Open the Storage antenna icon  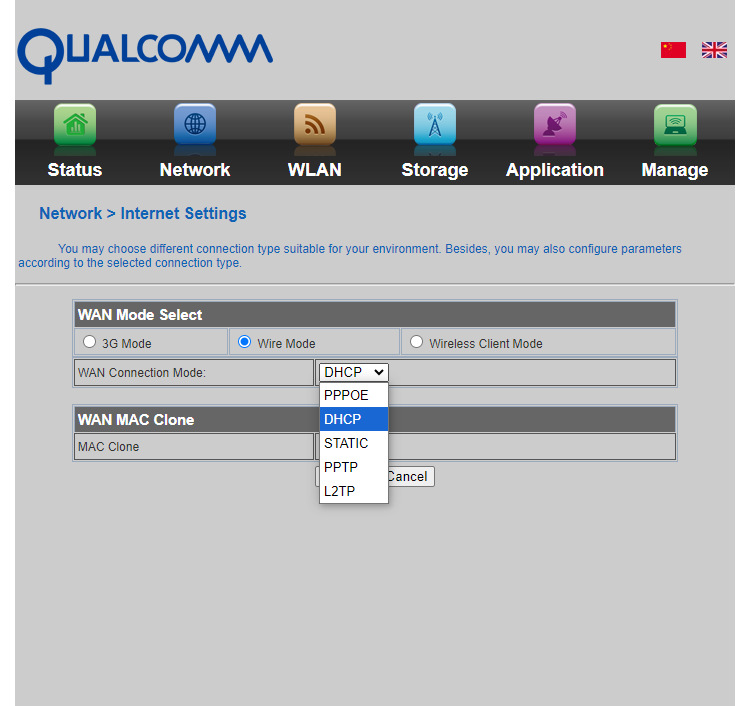pos(435,125)
